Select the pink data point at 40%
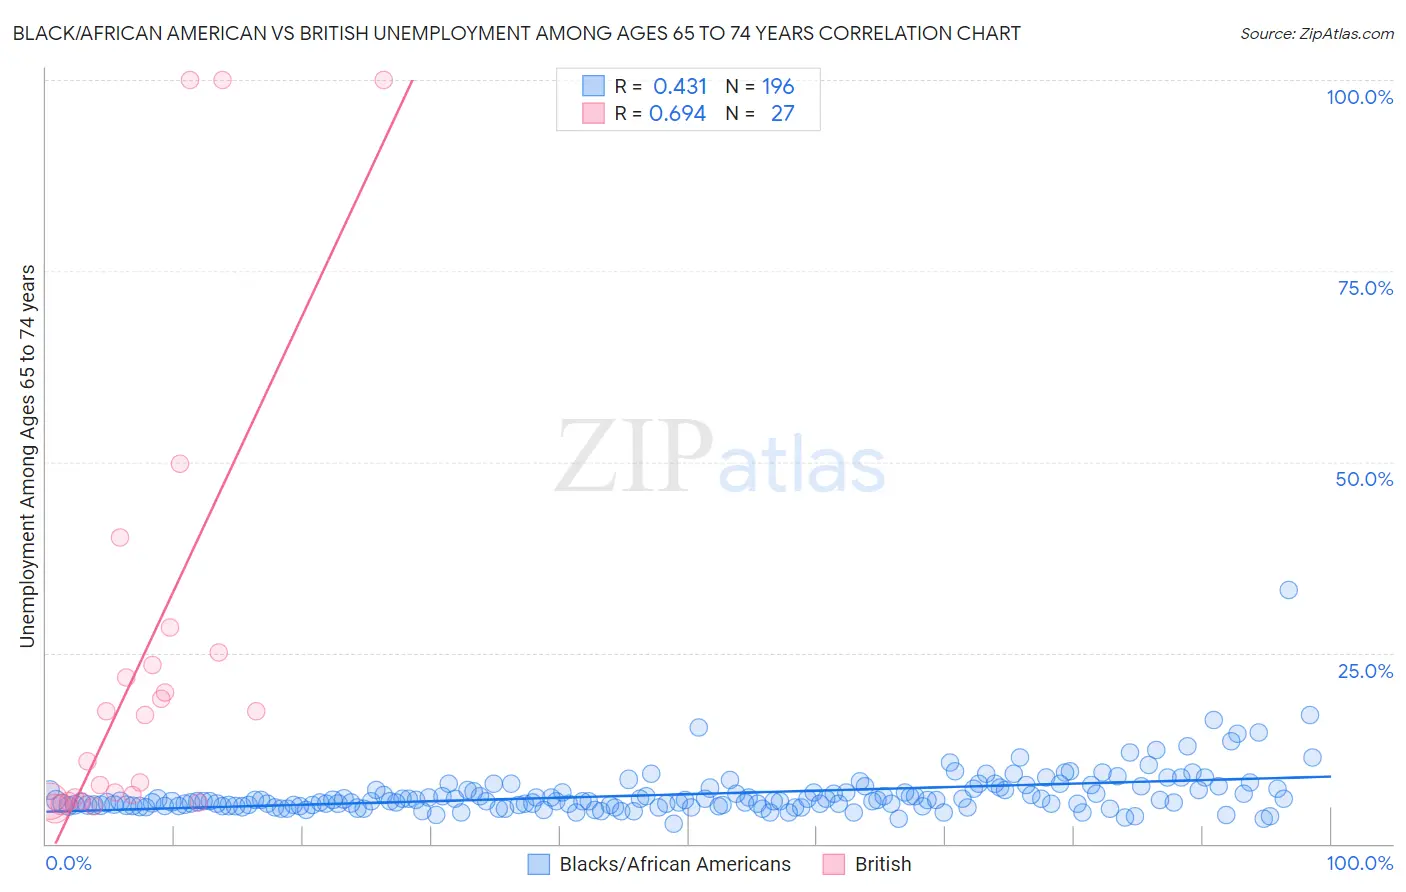The width and height of the screenshot is (1406, 892). coord(120,537)
